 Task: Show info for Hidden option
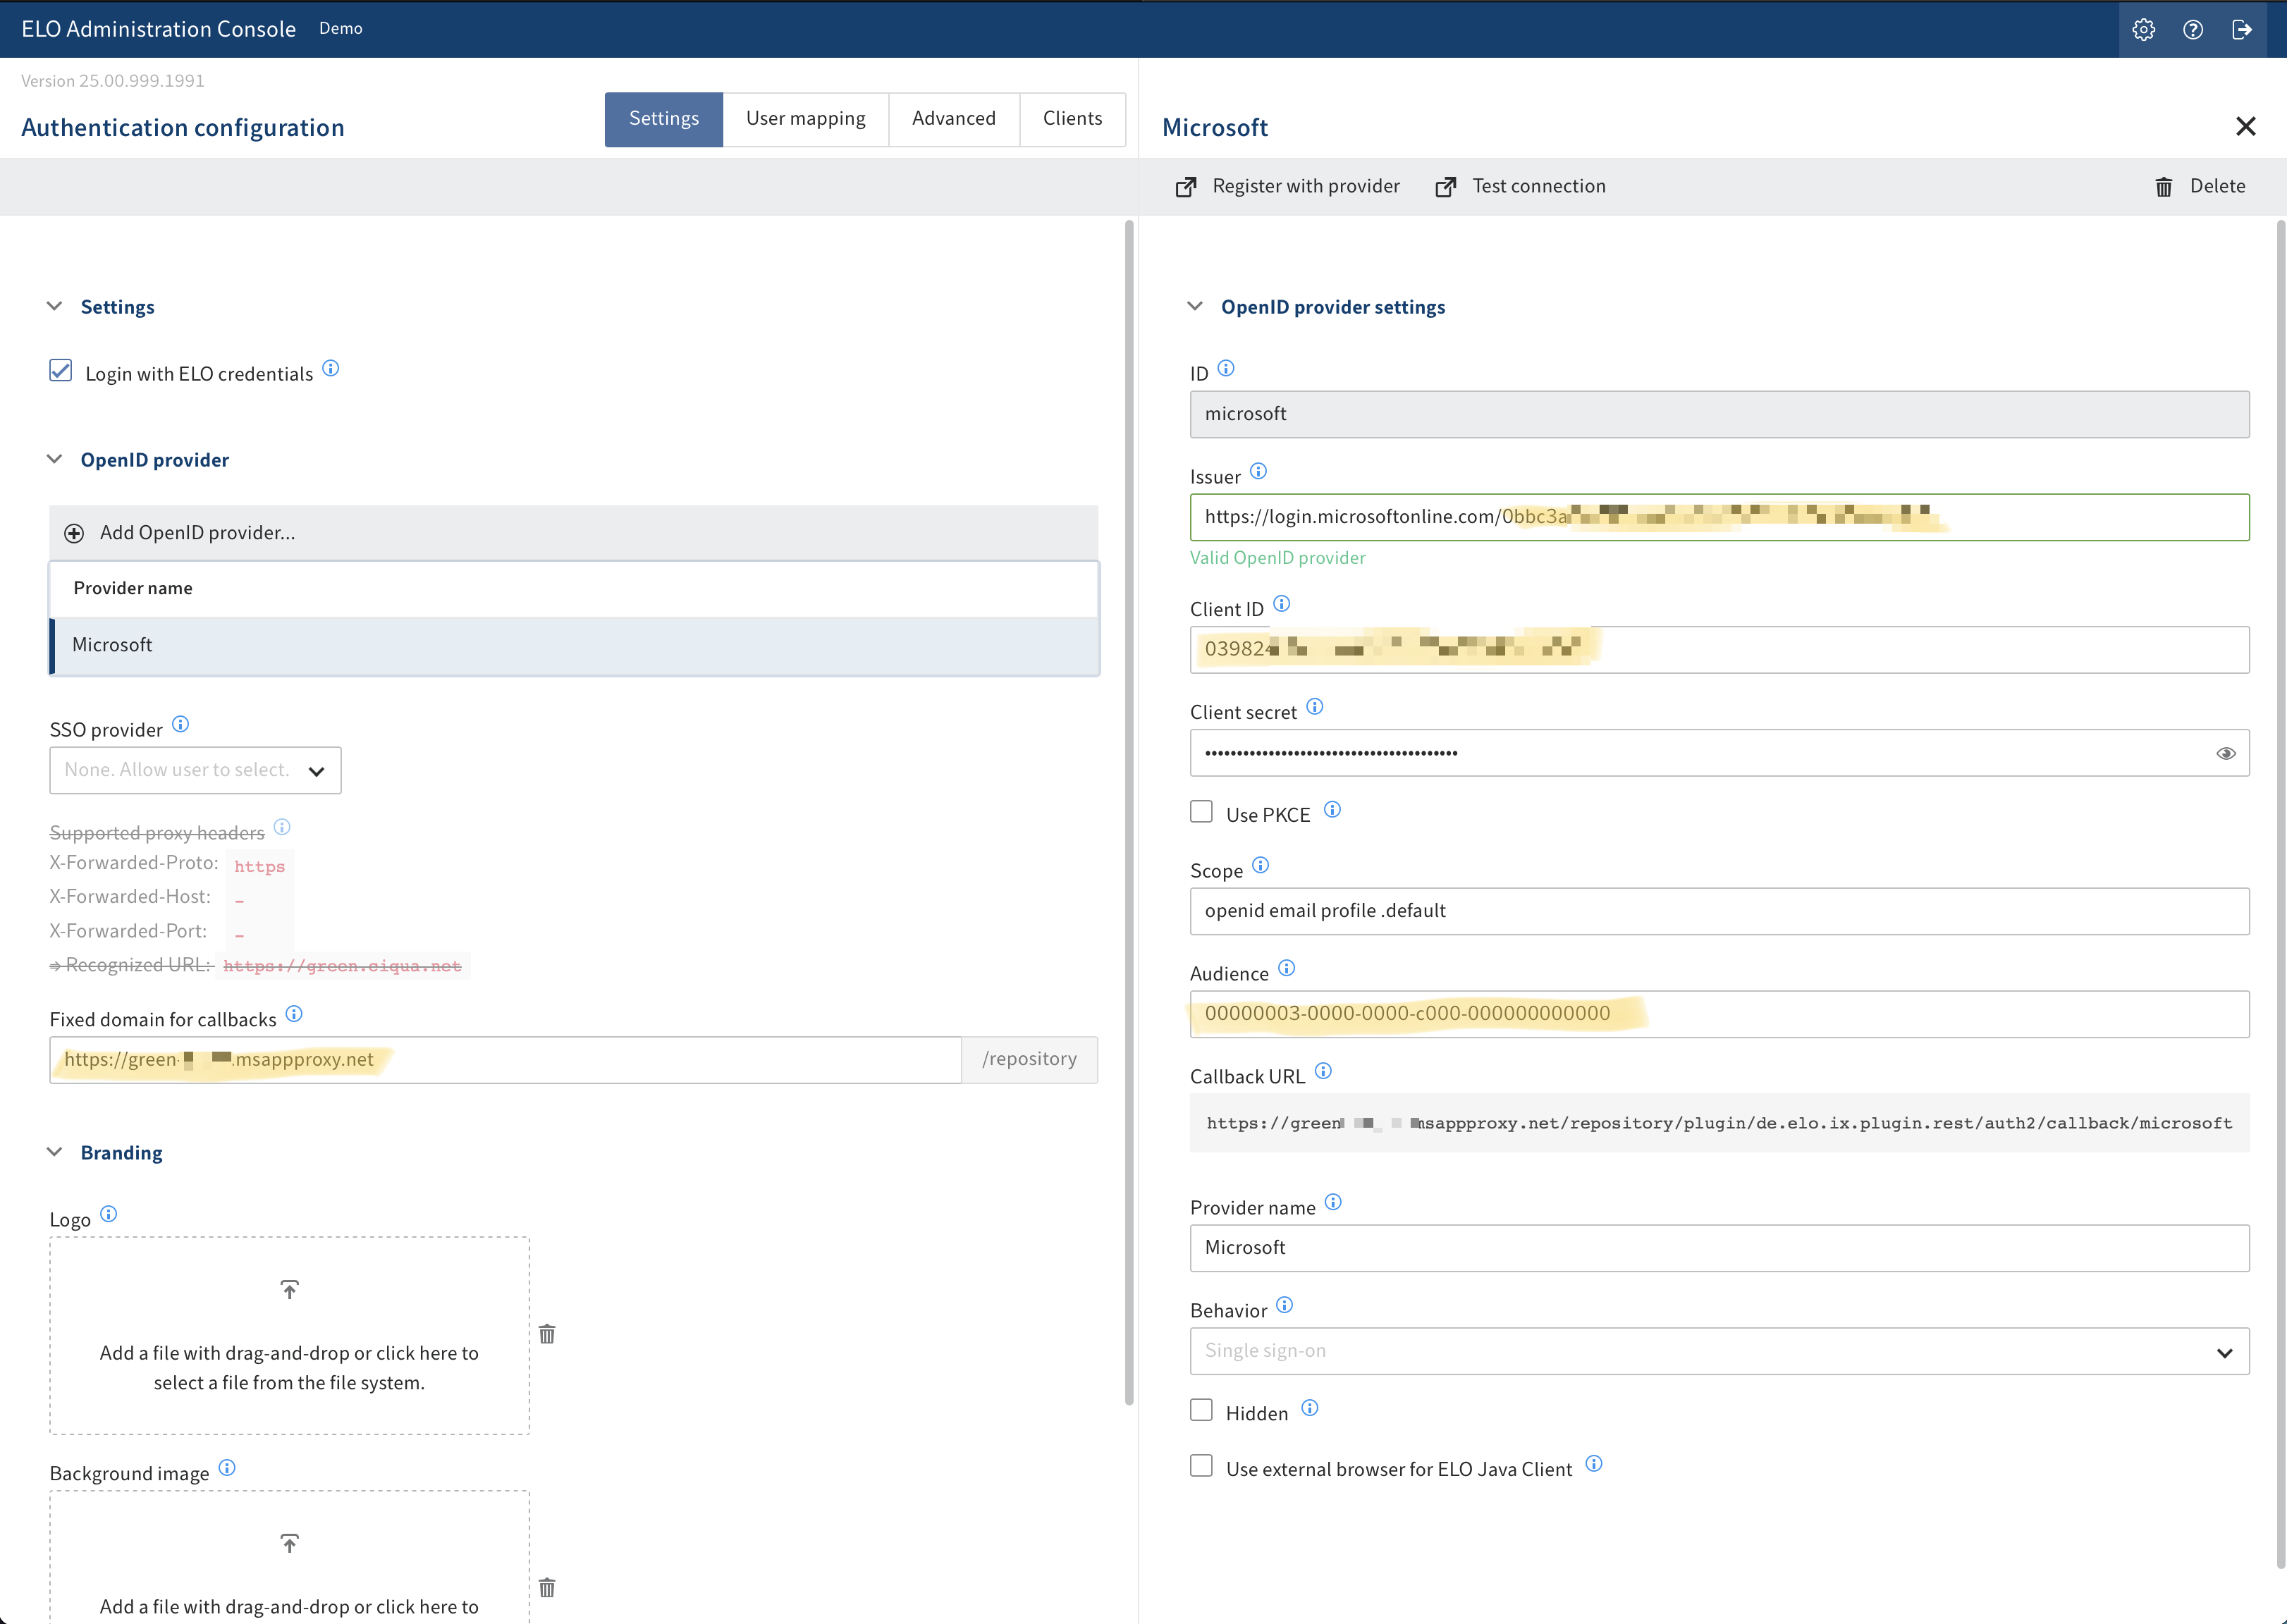[1310, 1408]
